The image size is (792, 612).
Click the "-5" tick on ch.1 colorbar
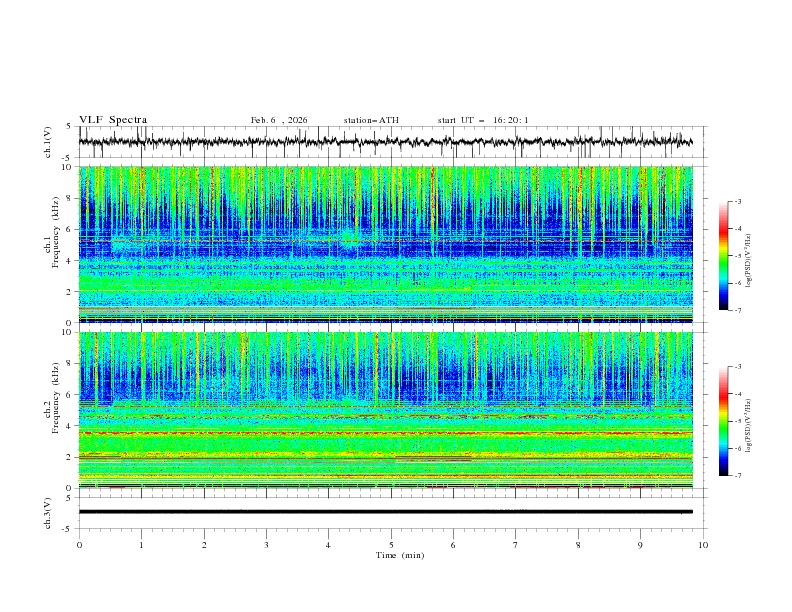(x=738, y=256)
